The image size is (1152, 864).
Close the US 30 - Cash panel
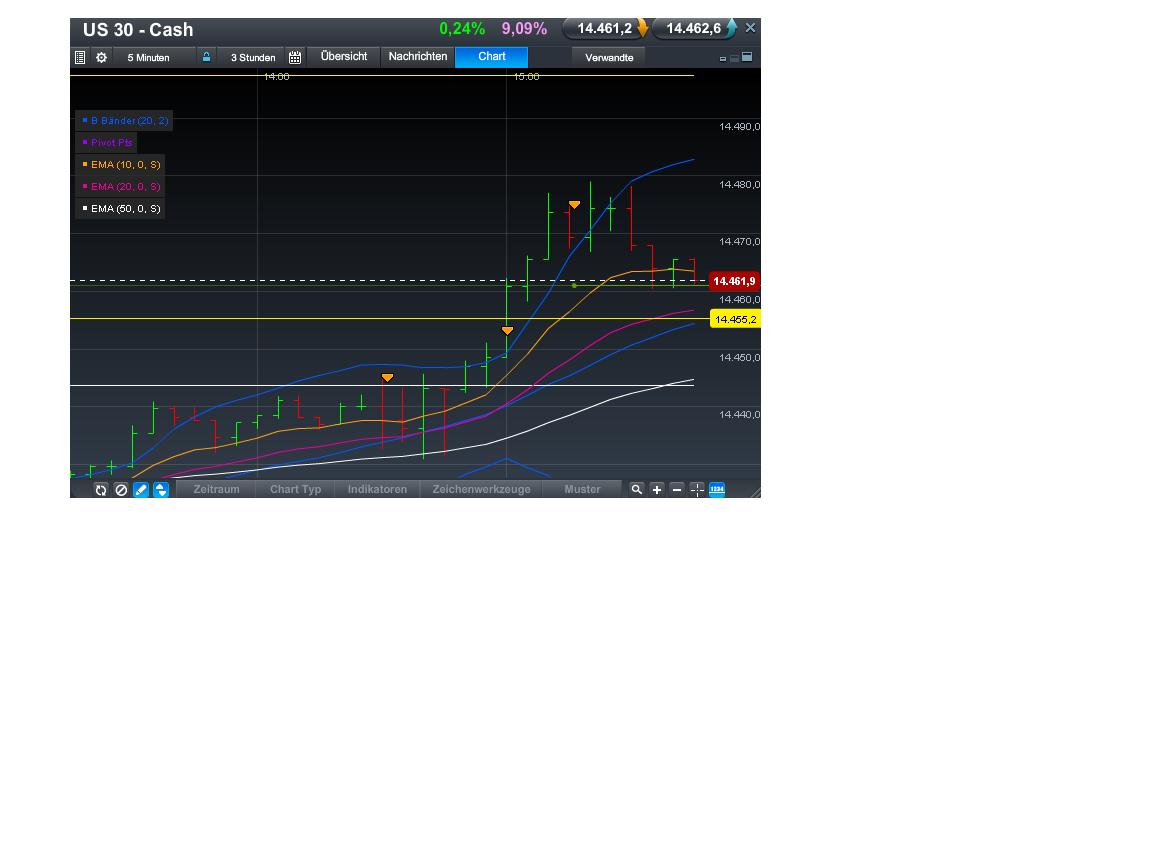[750, 28]
